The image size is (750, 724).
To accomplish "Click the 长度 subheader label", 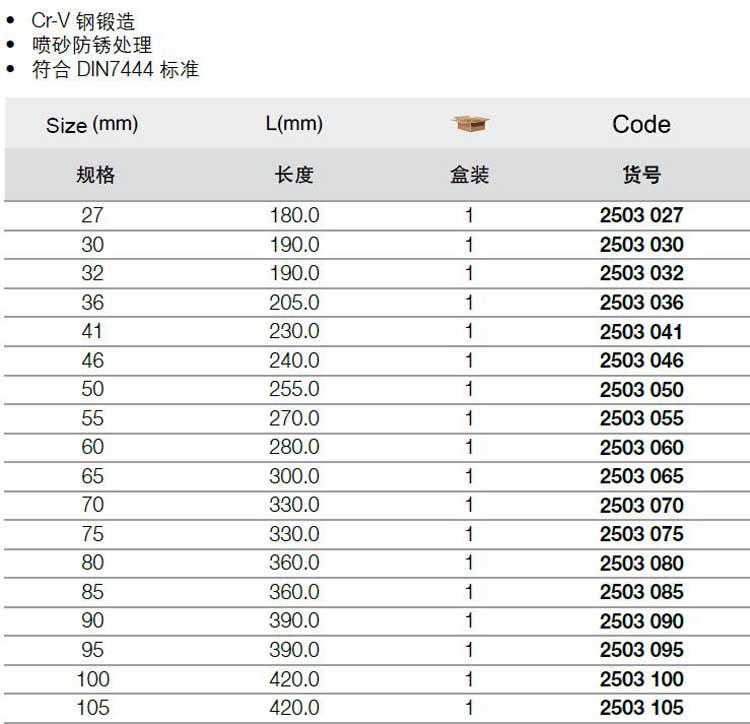I will coord(294,175).
